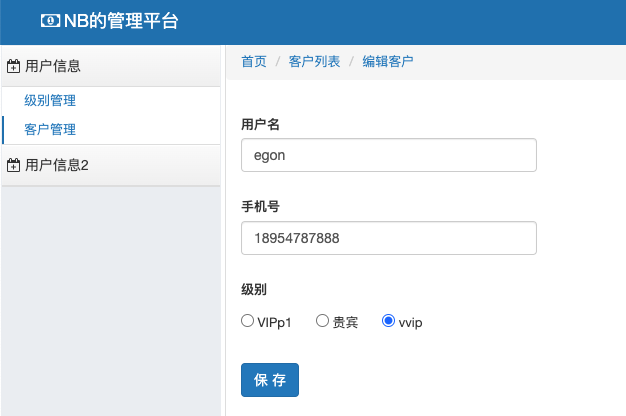Open the NB的管理平台 brand title
Image resolution: width=626 pixels, height=416 pixels.
coord(120,20)
